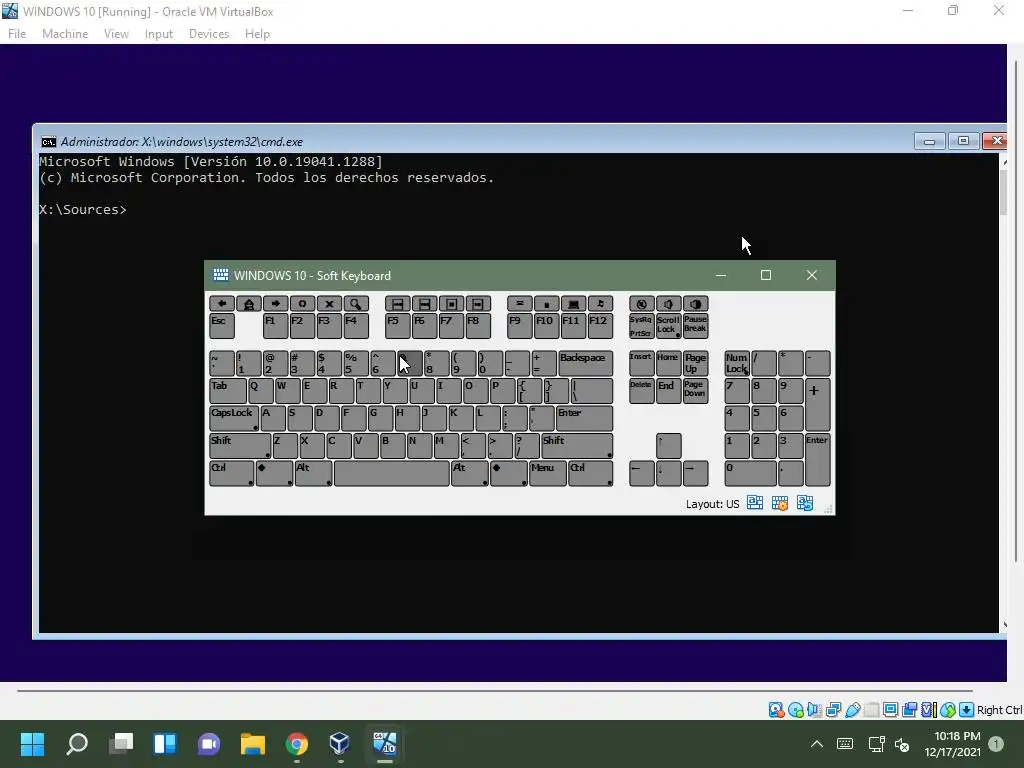The height and width of the screenshot is (768, 1024).
Task: Click the Page Down key
Action: pos(695,391)
